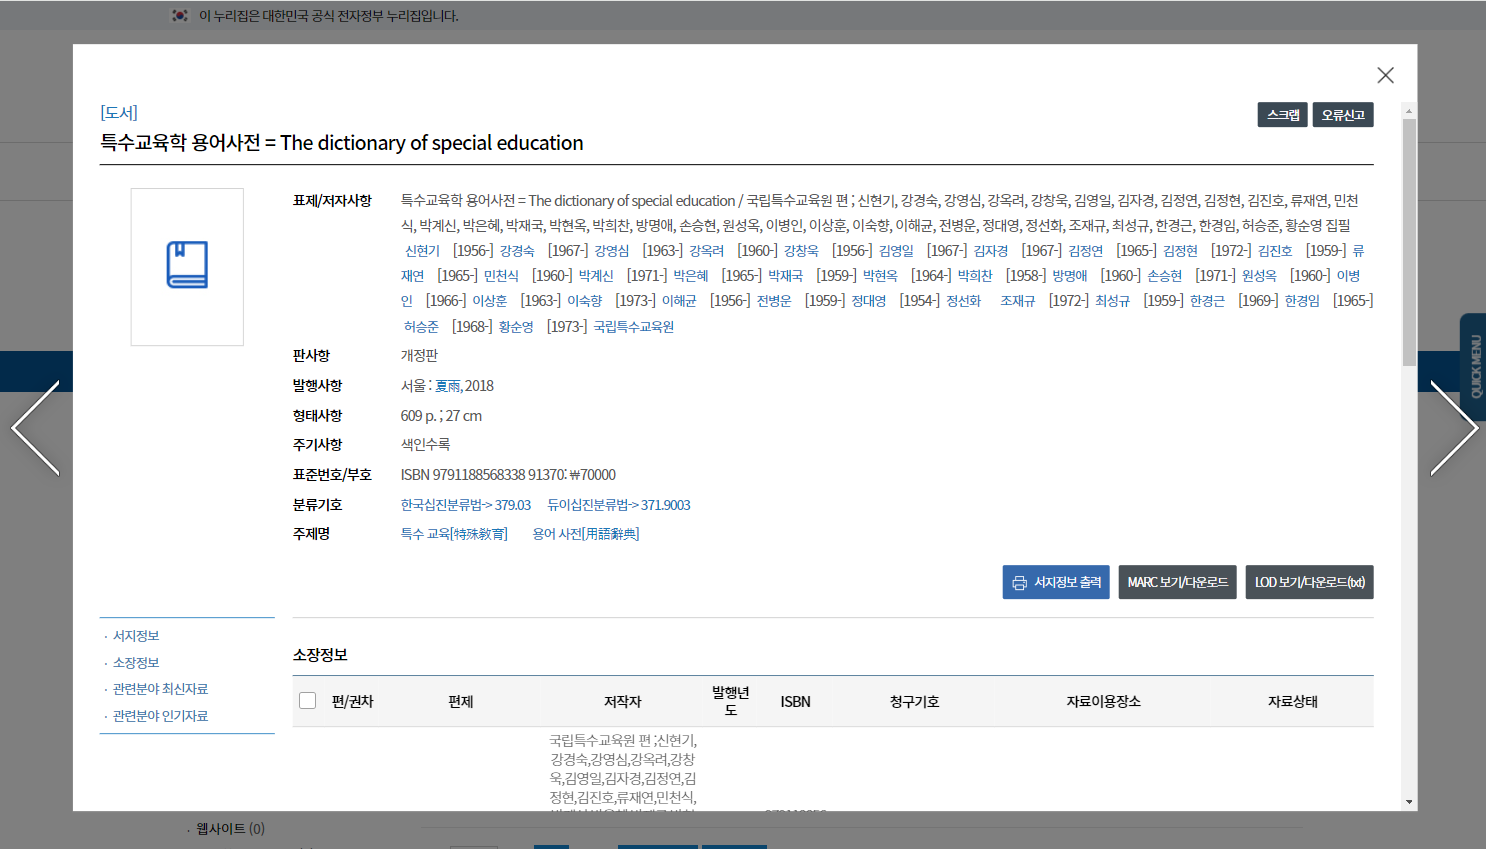The height and width of the screenshot is (849, 1486).
Task: Click the 서지정보 출력 print button
Action: click(1056, 582)
